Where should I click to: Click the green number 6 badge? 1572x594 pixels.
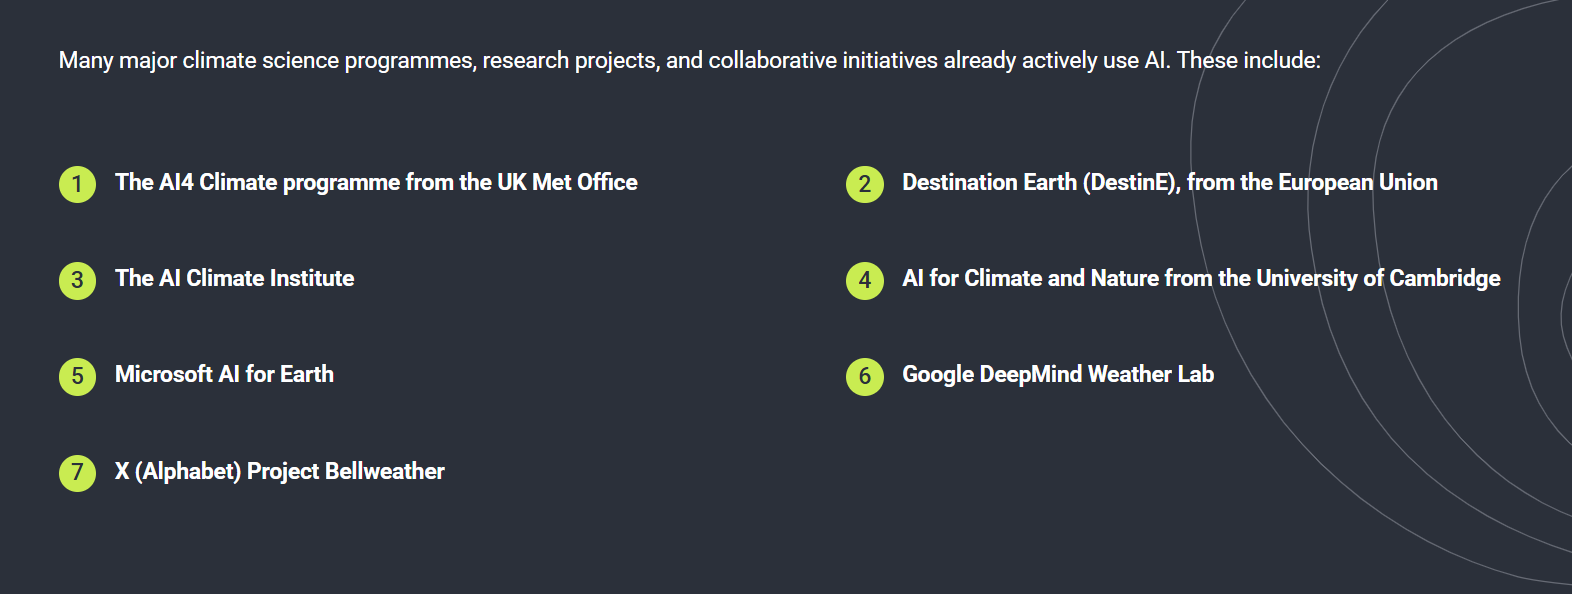pyautogui.click(x=865, y=377)
